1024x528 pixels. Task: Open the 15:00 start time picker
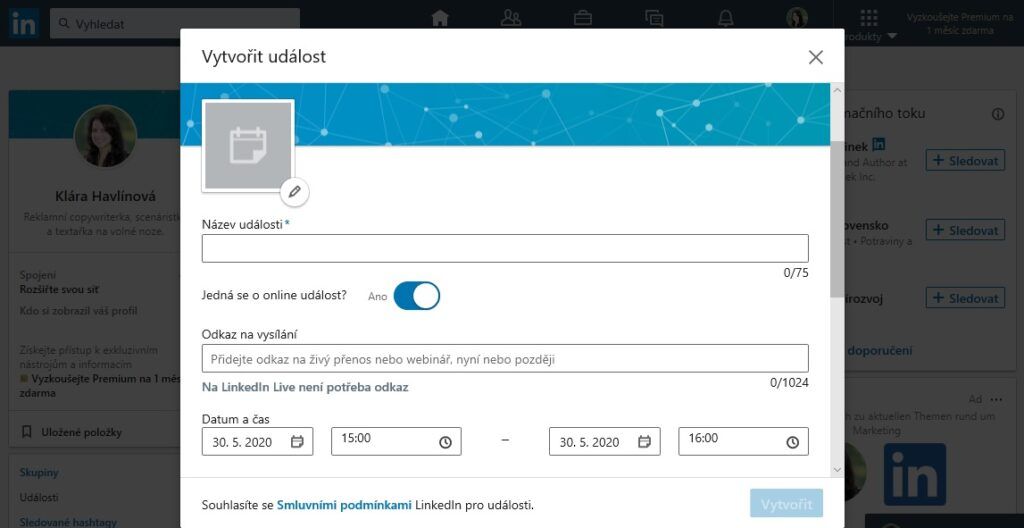[x=395, y=441]
